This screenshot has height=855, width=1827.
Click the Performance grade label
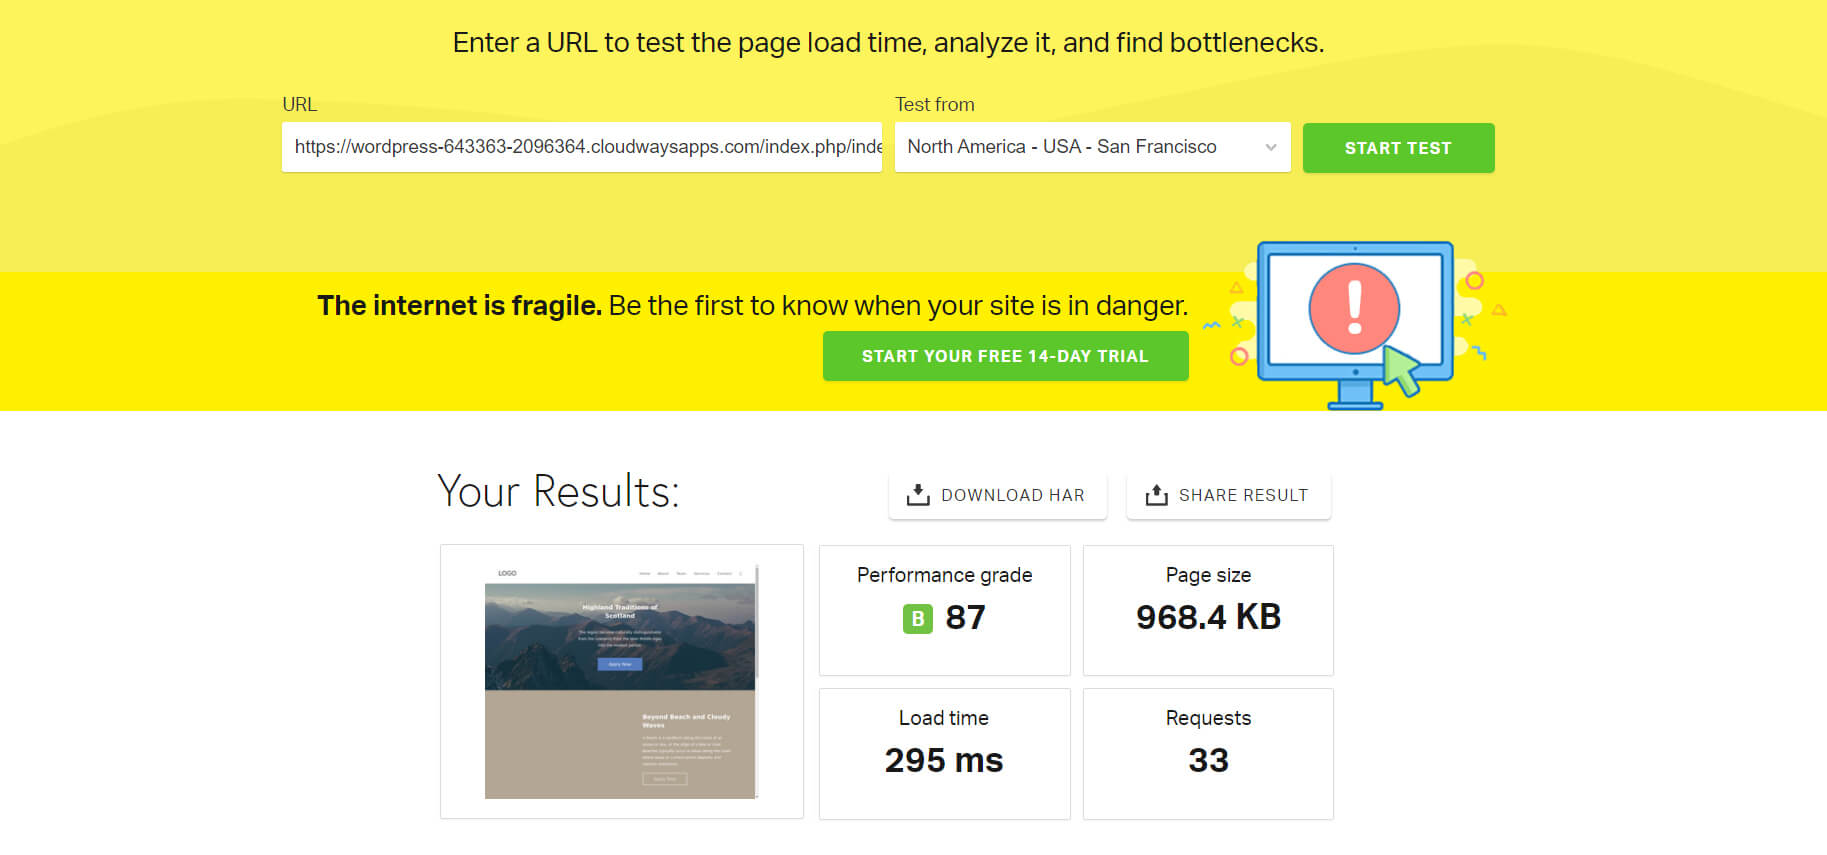tap(944, 575)
